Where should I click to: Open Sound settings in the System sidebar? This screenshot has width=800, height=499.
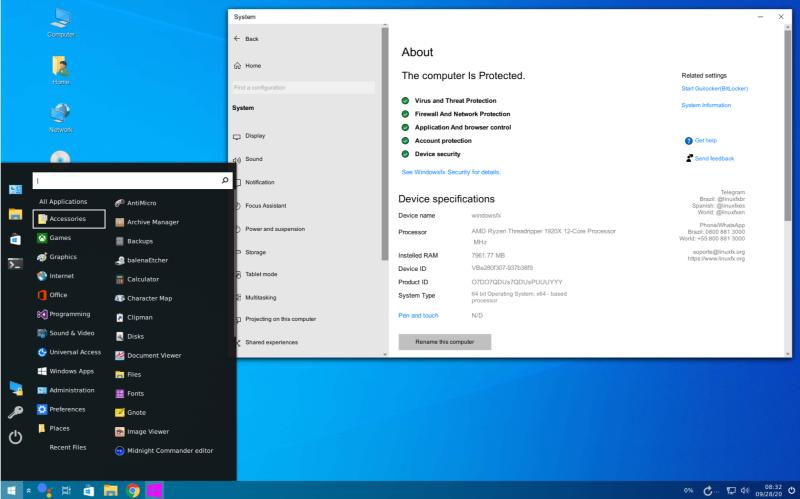(253, 159)
